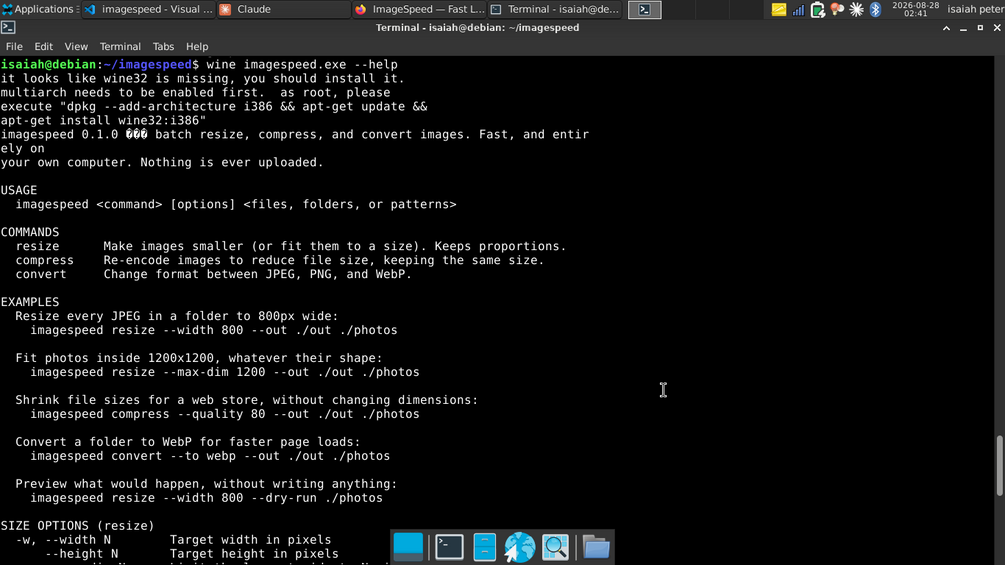
Task: Open the Bluetooth tray icon
Action: click(876, 10)
